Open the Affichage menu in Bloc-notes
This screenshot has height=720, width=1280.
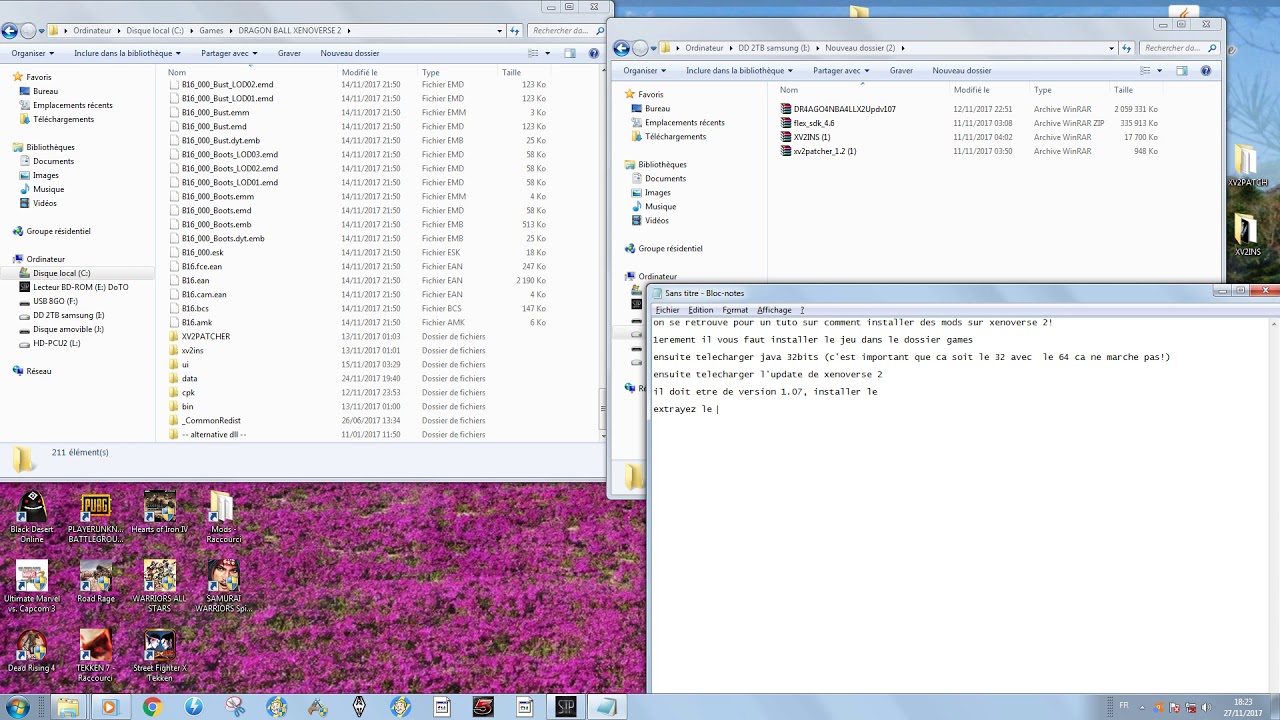[x=774, y=310]
